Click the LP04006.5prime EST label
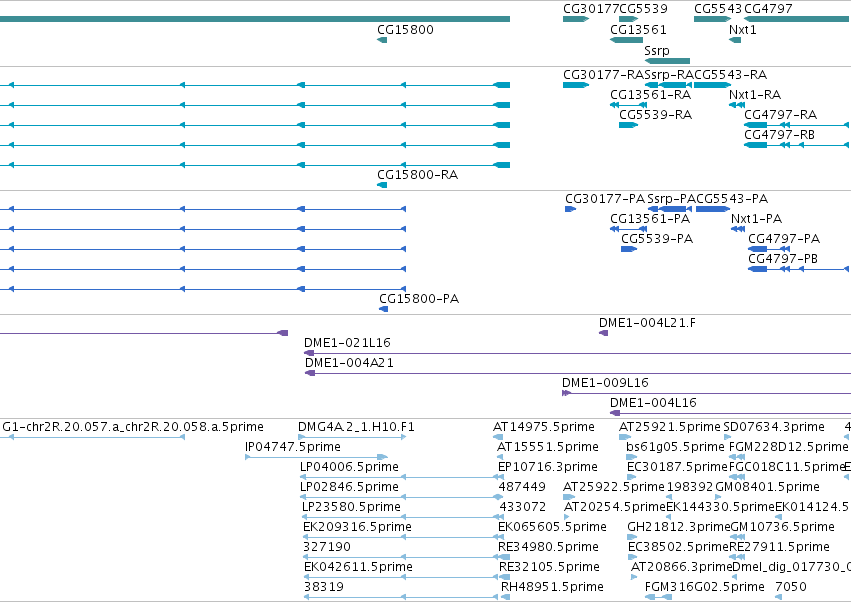 pos(350,467)
